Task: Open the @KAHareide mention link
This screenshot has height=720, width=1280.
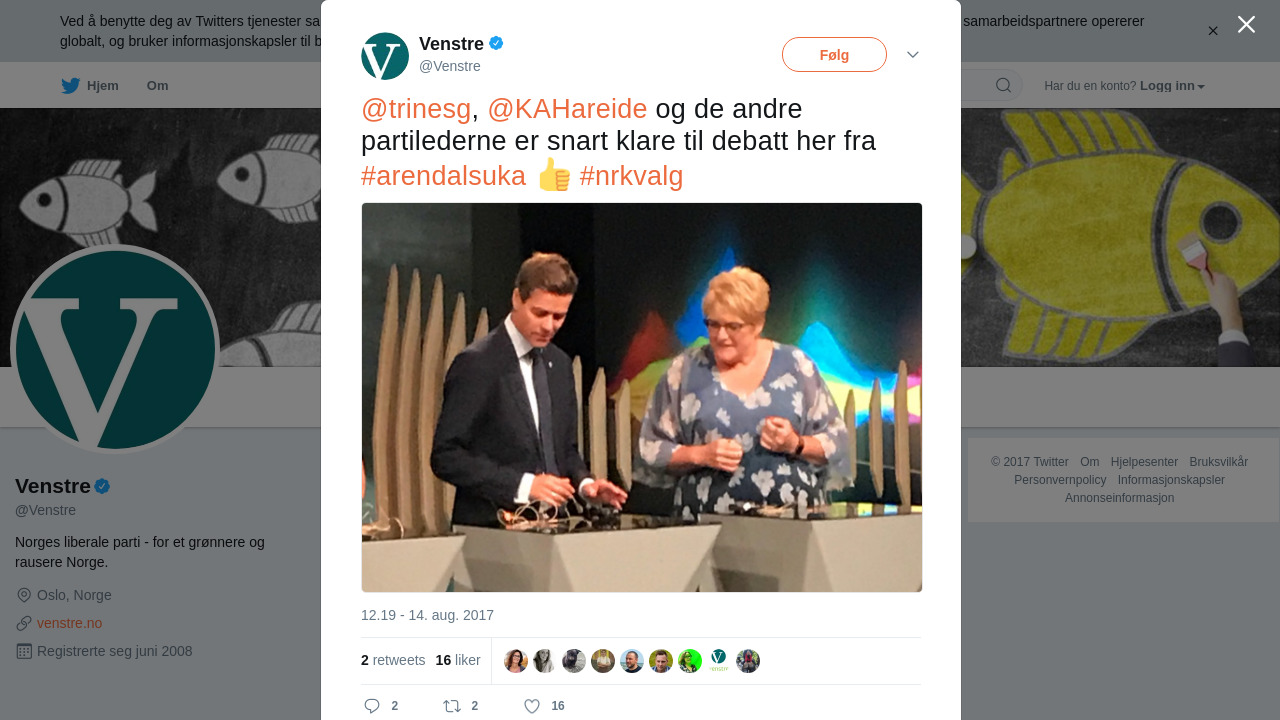Action: 567,109
